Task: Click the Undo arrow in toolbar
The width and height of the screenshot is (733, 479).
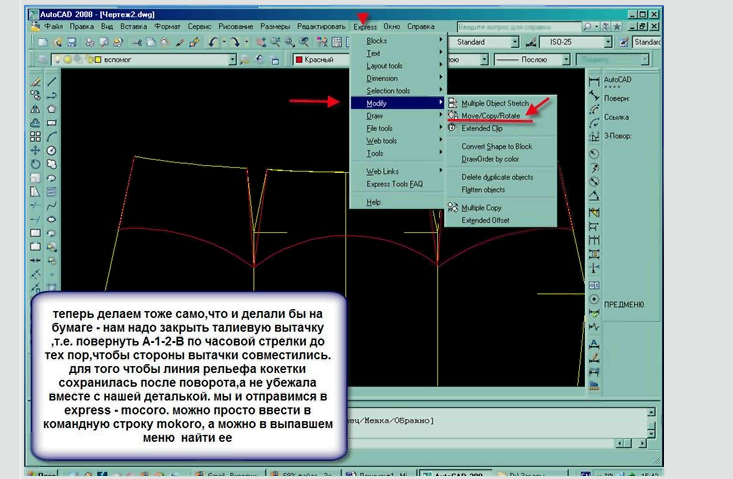Action: point(214,43)
